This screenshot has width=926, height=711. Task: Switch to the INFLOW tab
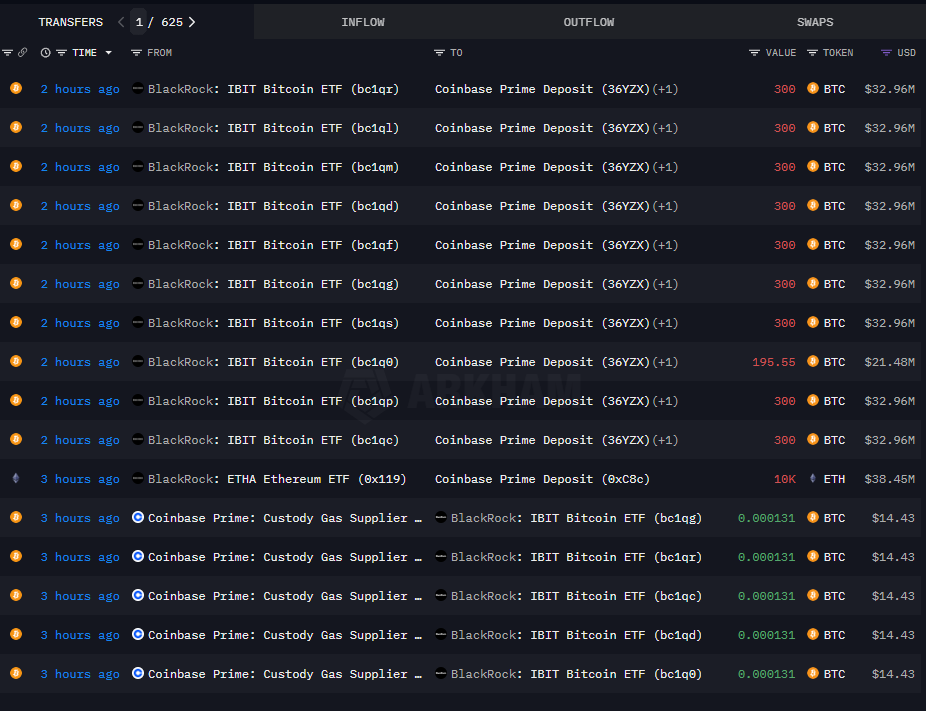(363, 22)
